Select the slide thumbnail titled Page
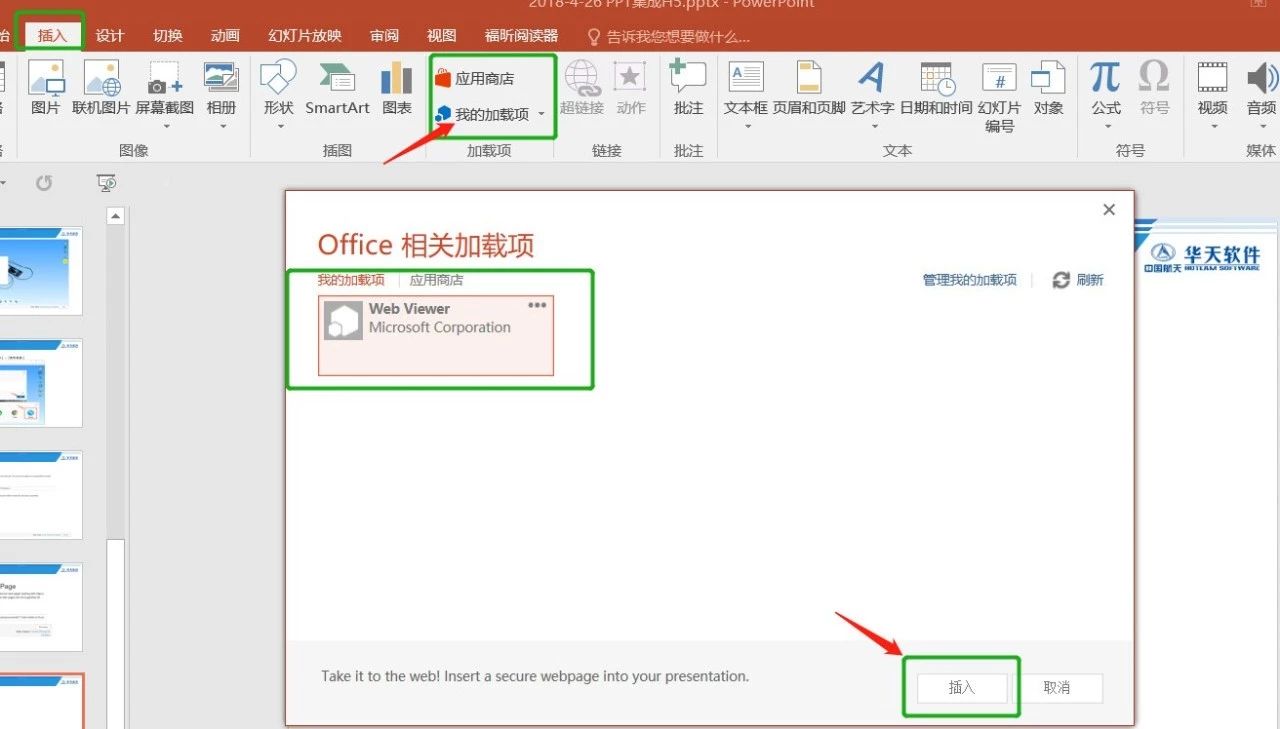The width and height of the screenshot is (1280, 729). (x=41, y=608)
